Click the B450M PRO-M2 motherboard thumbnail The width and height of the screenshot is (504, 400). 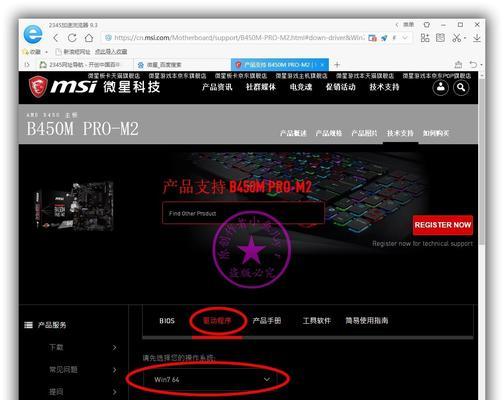pos(75,207)
